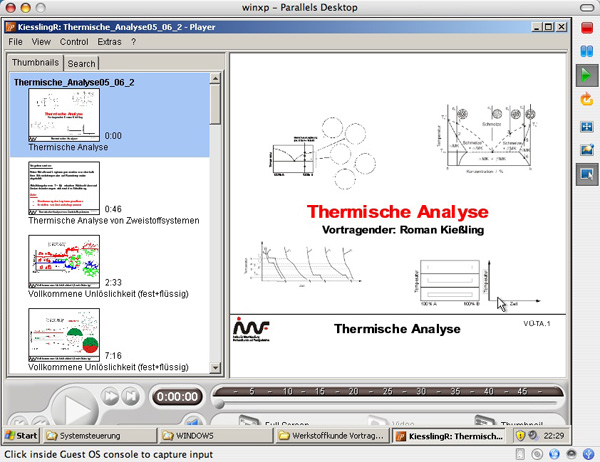
Task: Skip to next slide button
Action: tap(130, 396)
